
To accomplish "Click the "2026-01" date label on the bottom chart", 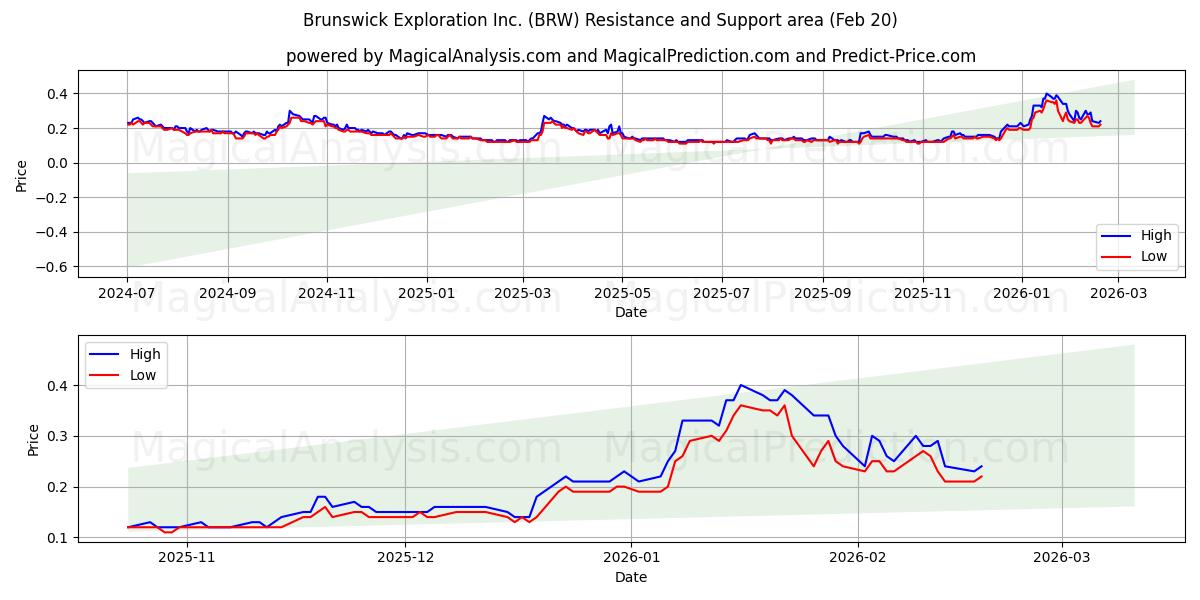I will [x=633, y=558].
